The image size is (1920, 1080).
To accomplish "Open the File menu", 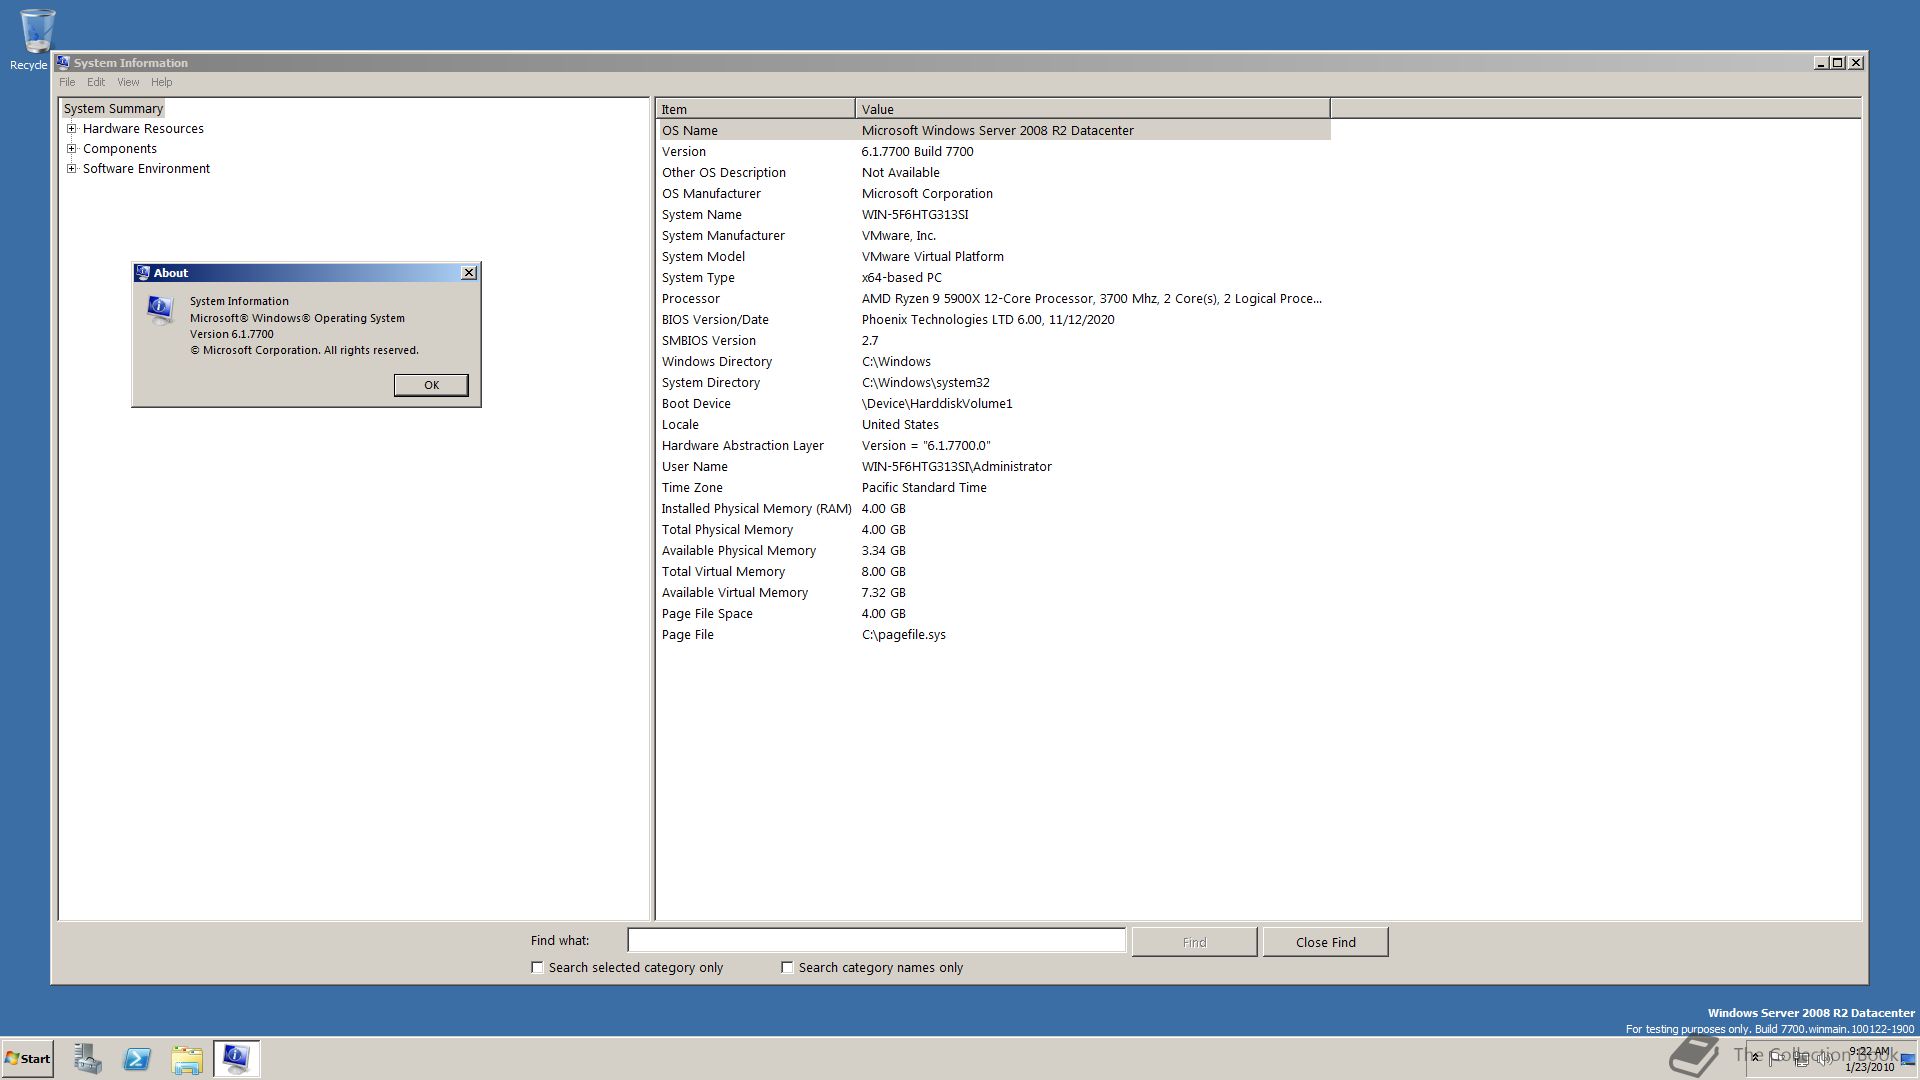I will pos(67,82).
